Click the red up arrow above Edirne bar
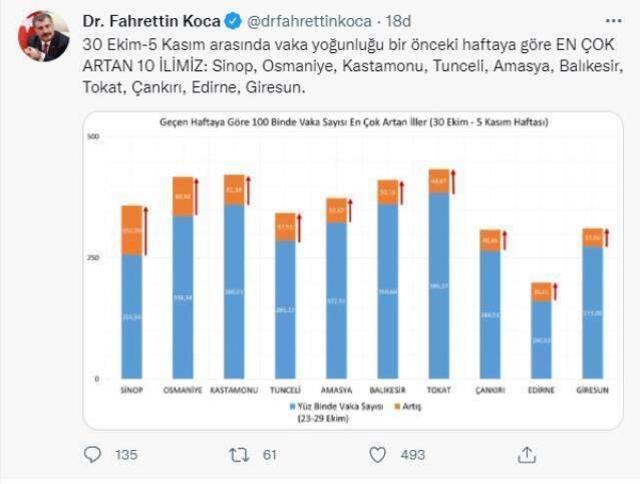640x484 pixels. [x=555, y=292]
